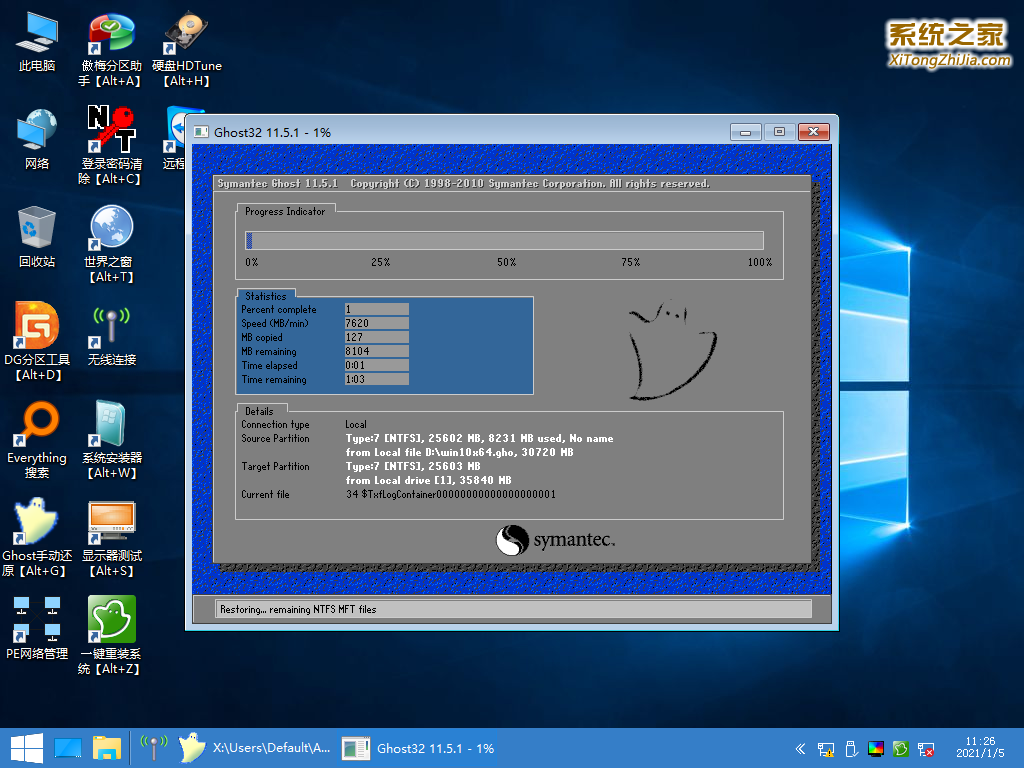The width and height of the screenshot is (1024, 768).
Task: Open the 一键重装系统 desktop icon
Action: (111, 620)
